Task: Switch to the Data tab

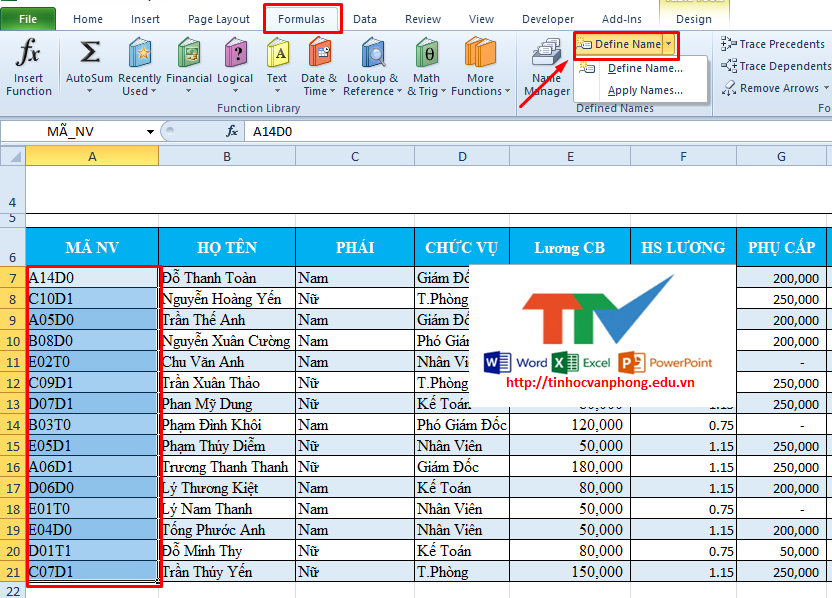Action: [365, 19]
